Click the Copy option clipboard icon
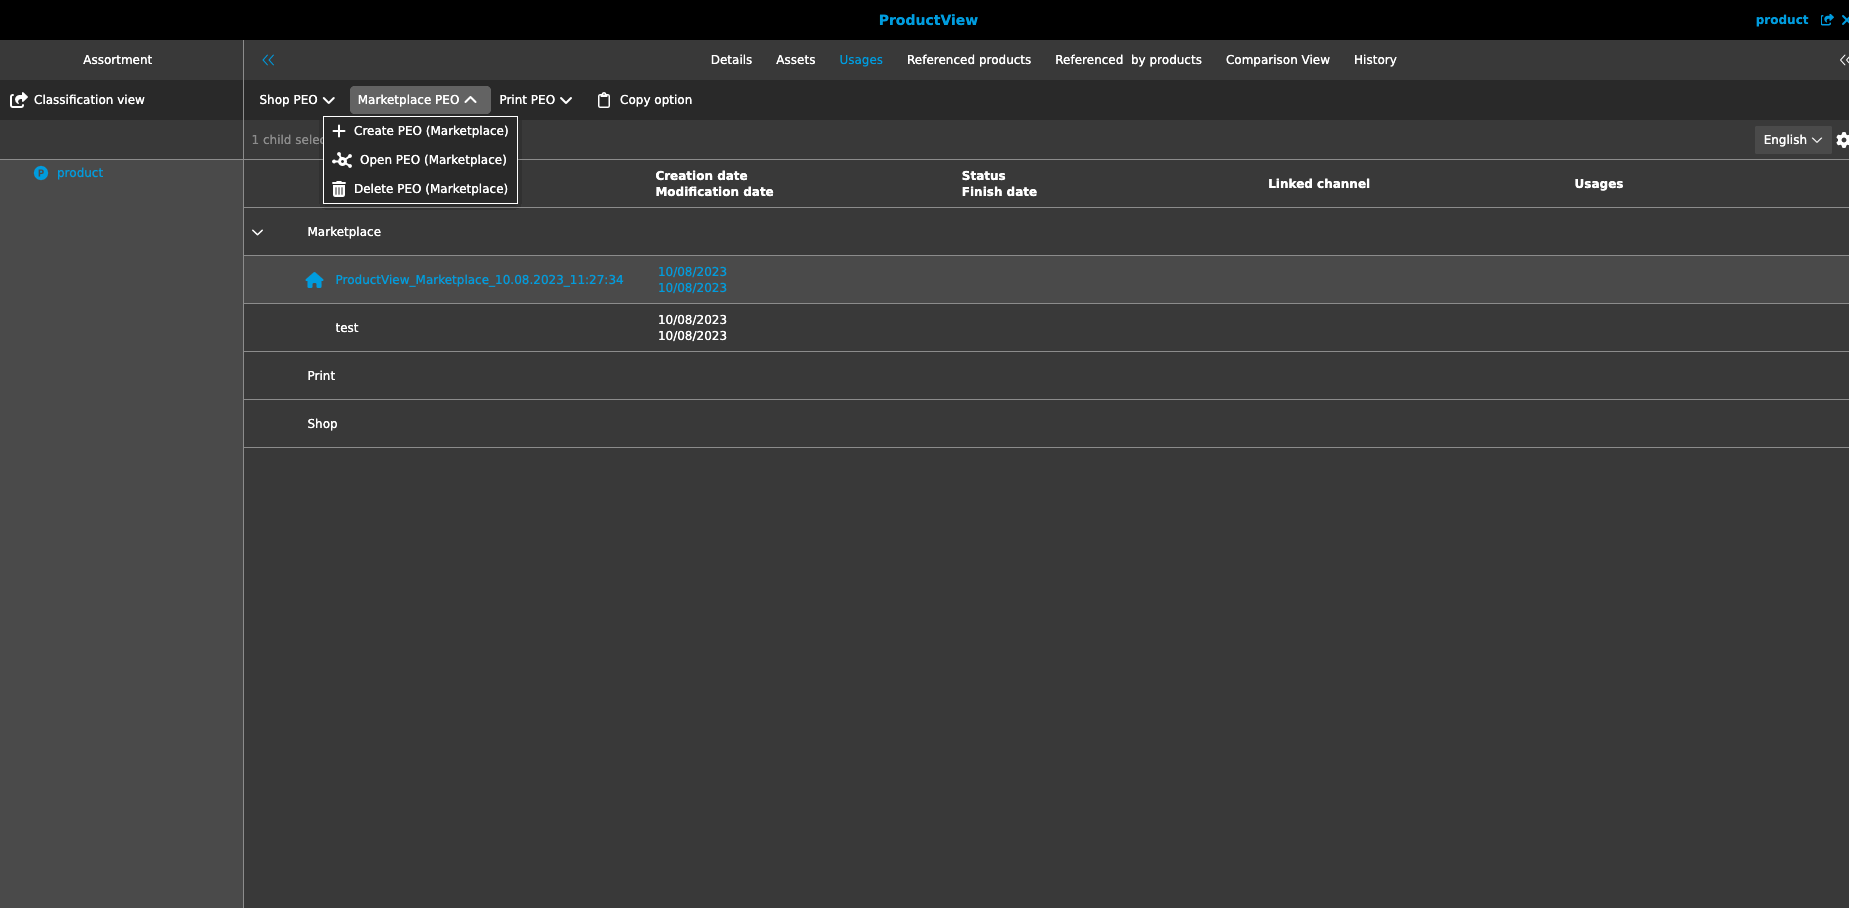Image resolution: width=1849 pixels, height=908 pixels. pyautogui.click(x=604, y=100)
